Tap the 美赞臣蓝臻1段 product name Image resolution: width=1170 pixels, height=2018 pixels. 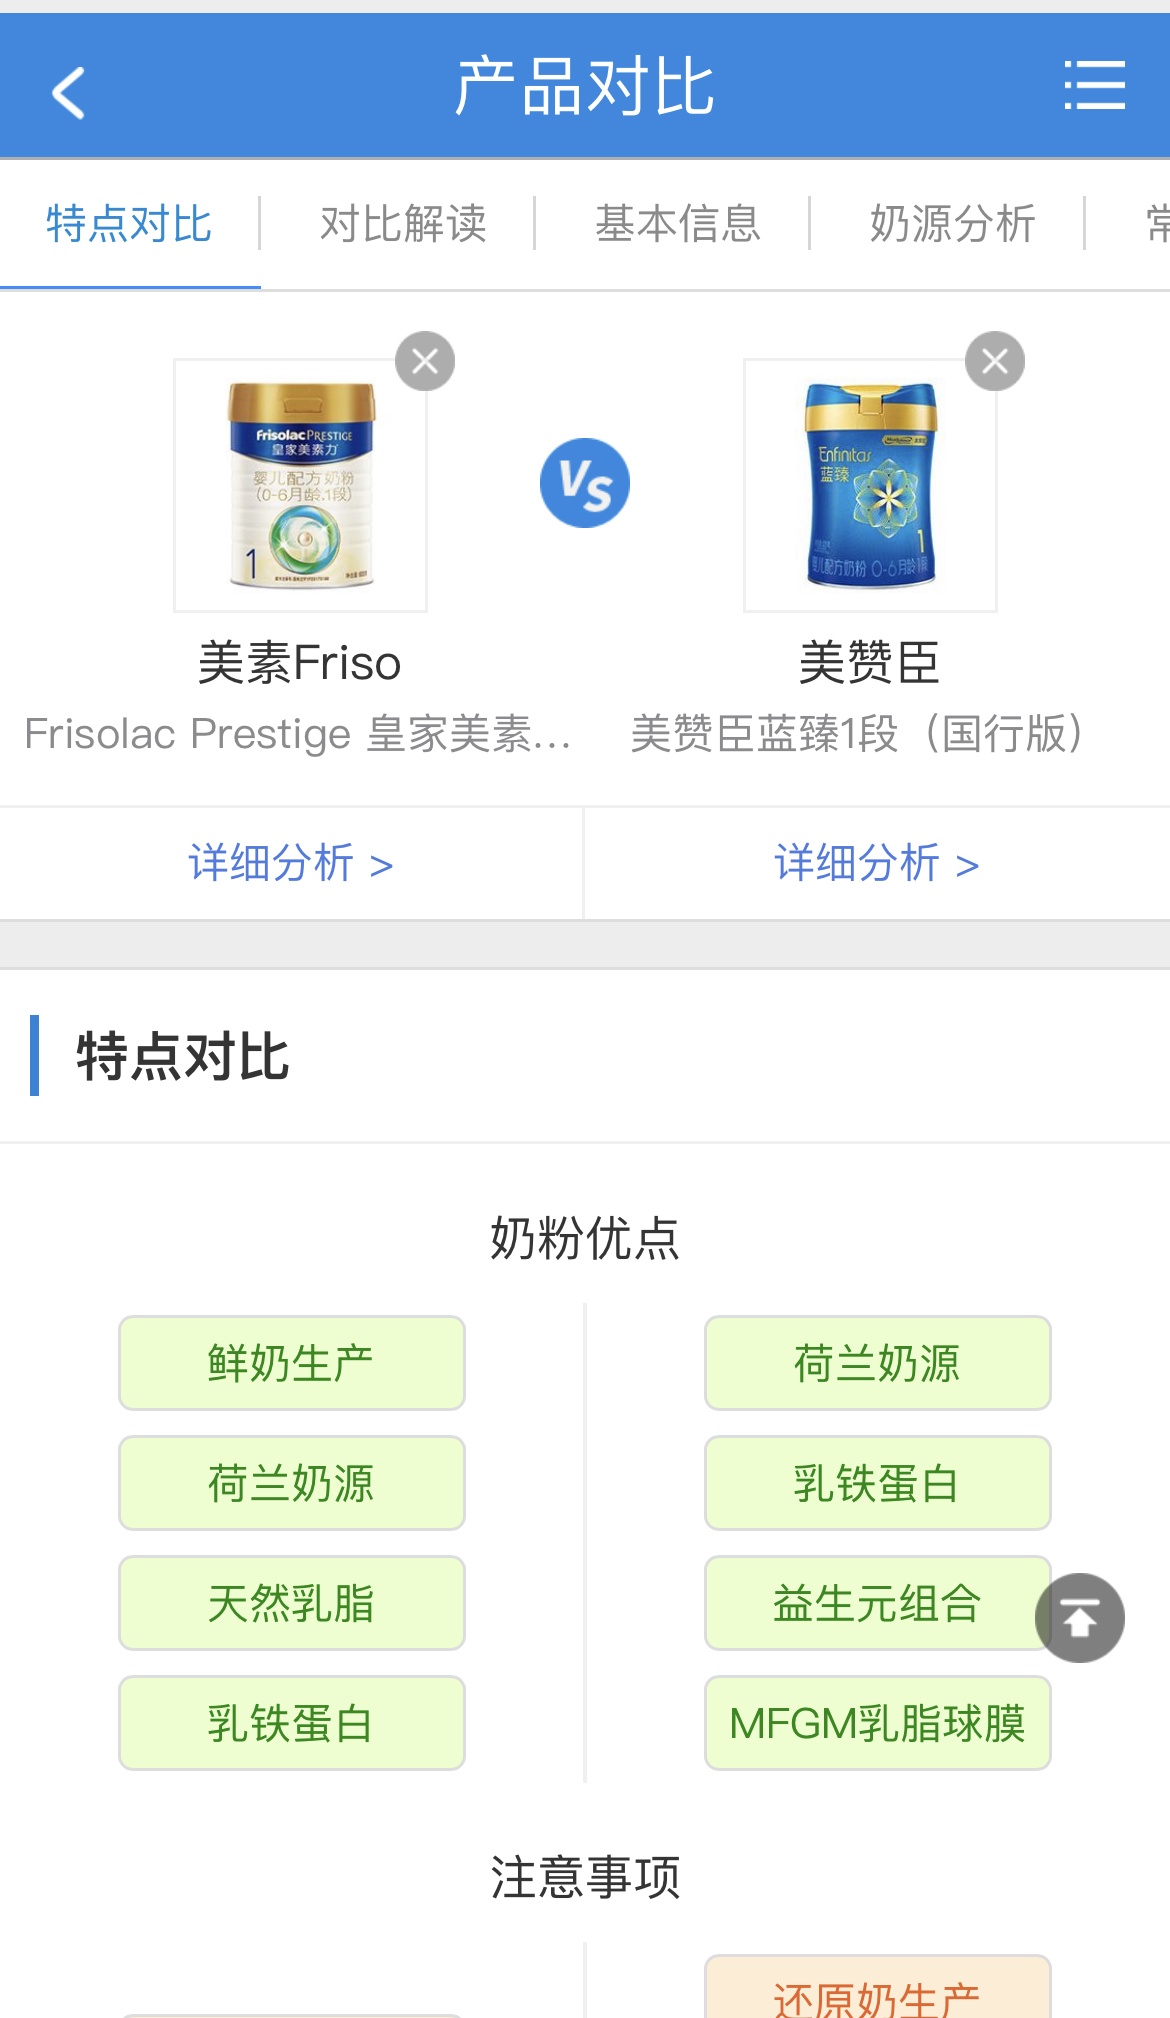856,733
